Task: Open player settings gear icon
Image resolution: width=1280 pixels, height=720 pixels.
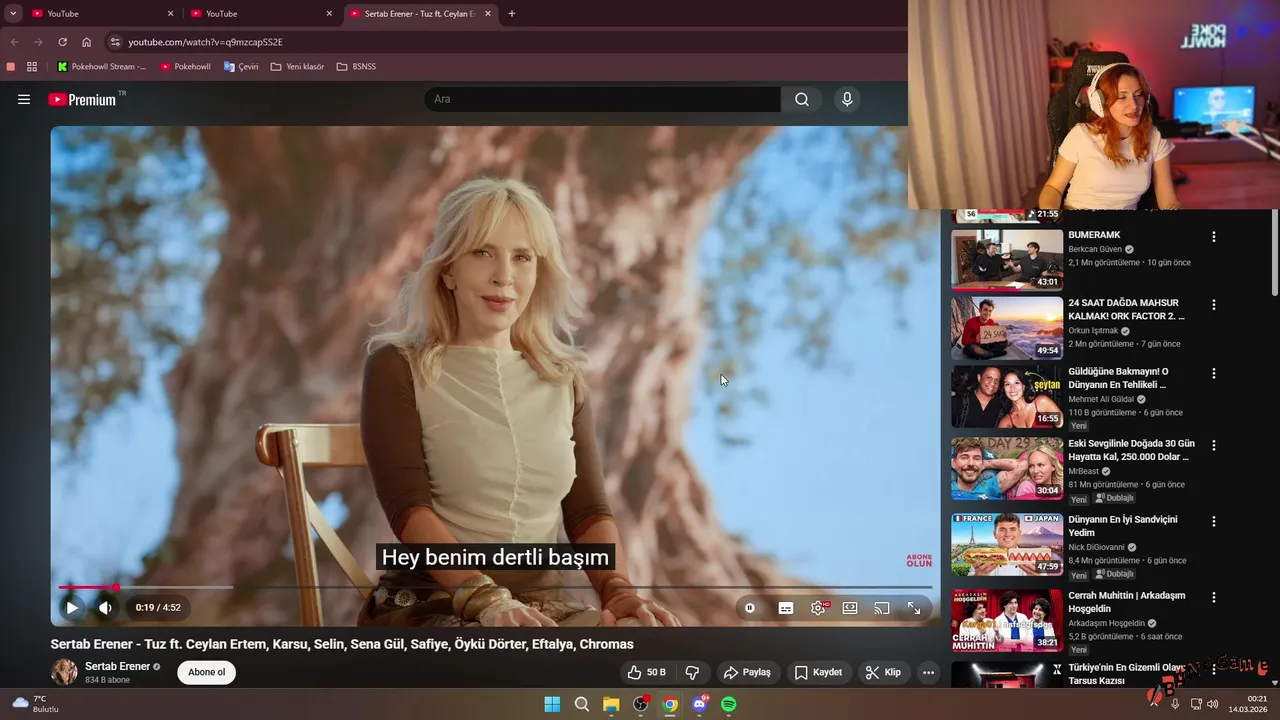Action: 818,608
